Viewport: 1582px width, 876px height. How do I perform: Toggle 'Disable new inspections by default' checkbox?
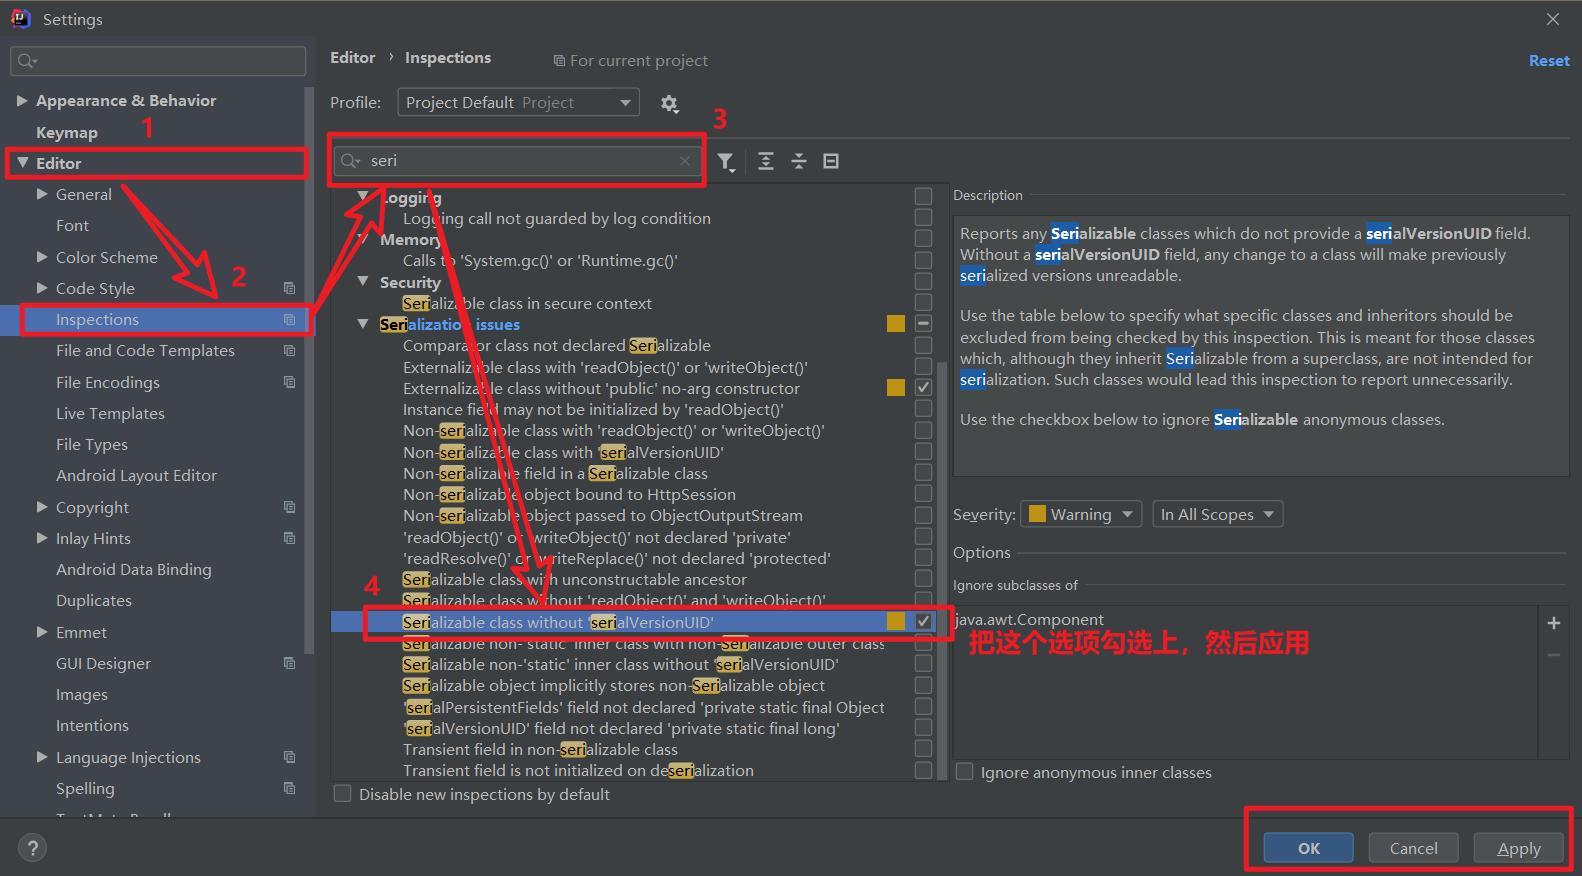tap(342, 794)
